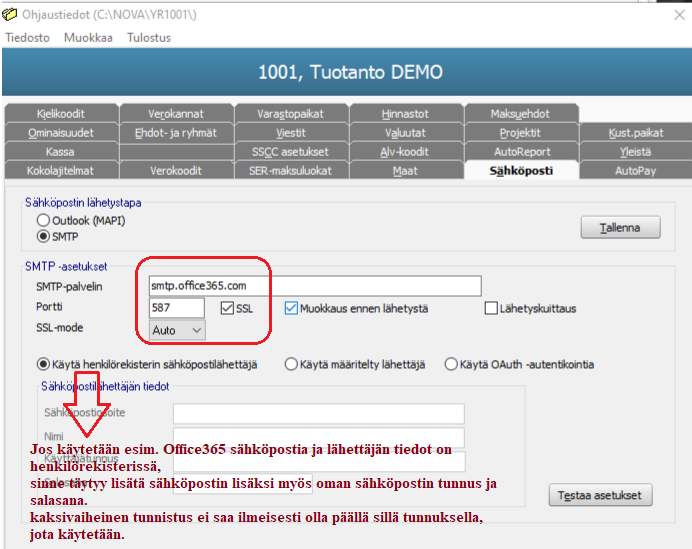
Task: Switch to the Varastopaikat tab
Action: pos(291,114)
